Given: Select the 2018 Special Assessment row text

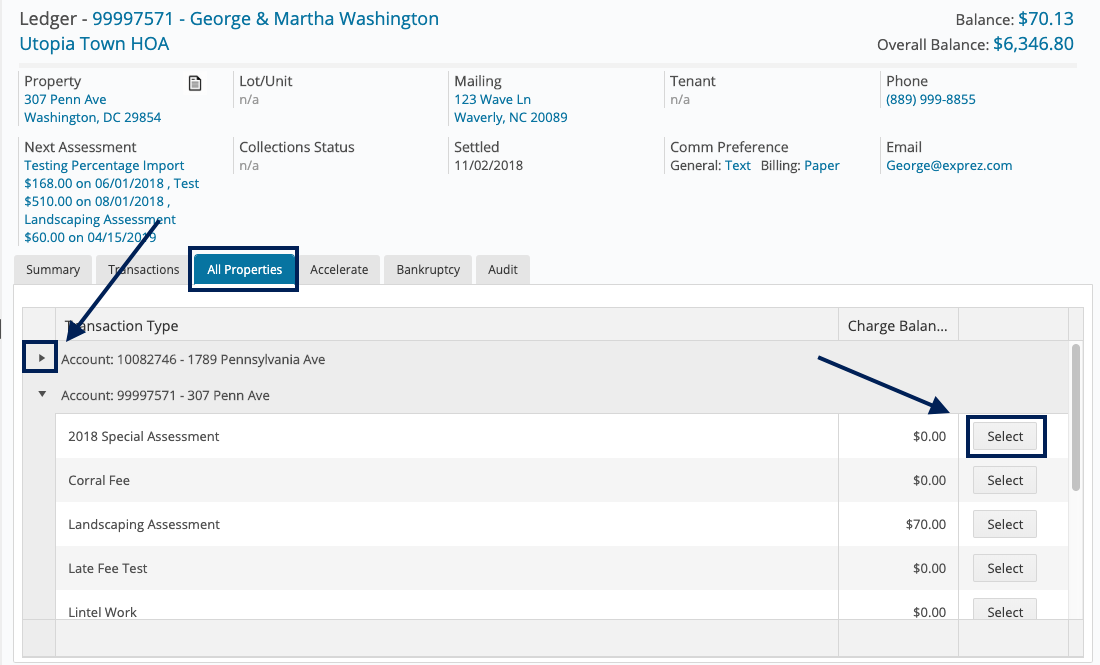Looking at the screenshot, I should click(x=144, y=436).
